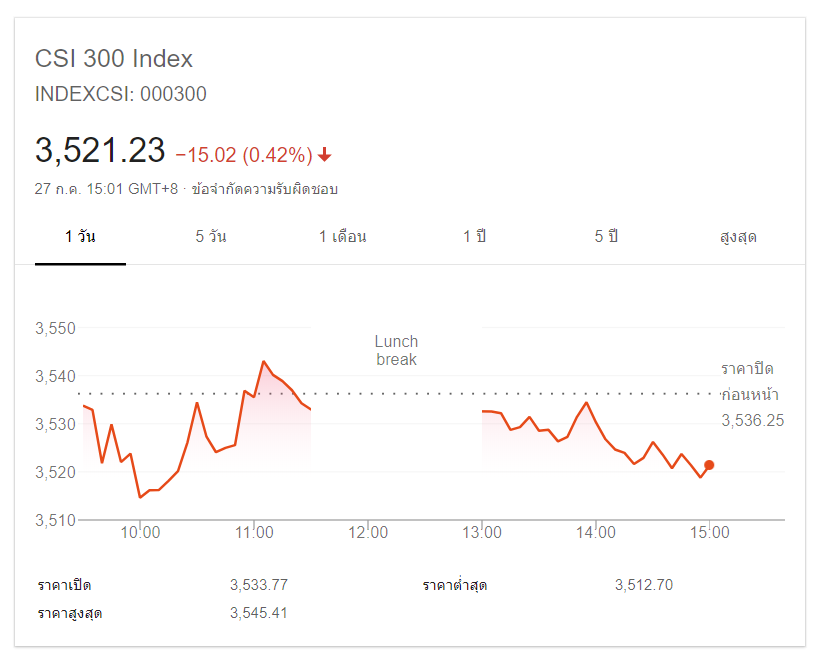Switch to the 5 ปี tab
This screenshot has width=826, height=662.
point(606,237)
